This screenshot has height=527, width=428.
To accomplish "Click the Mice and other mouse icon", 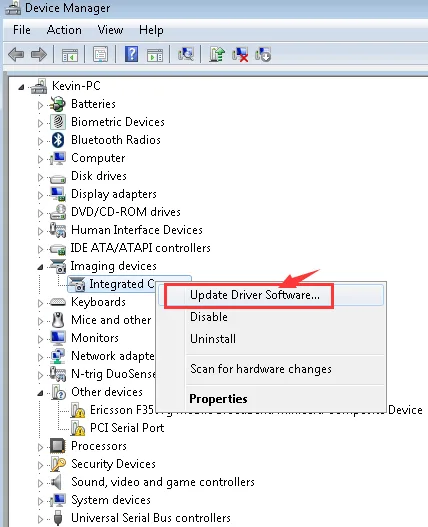I will 58,320.
